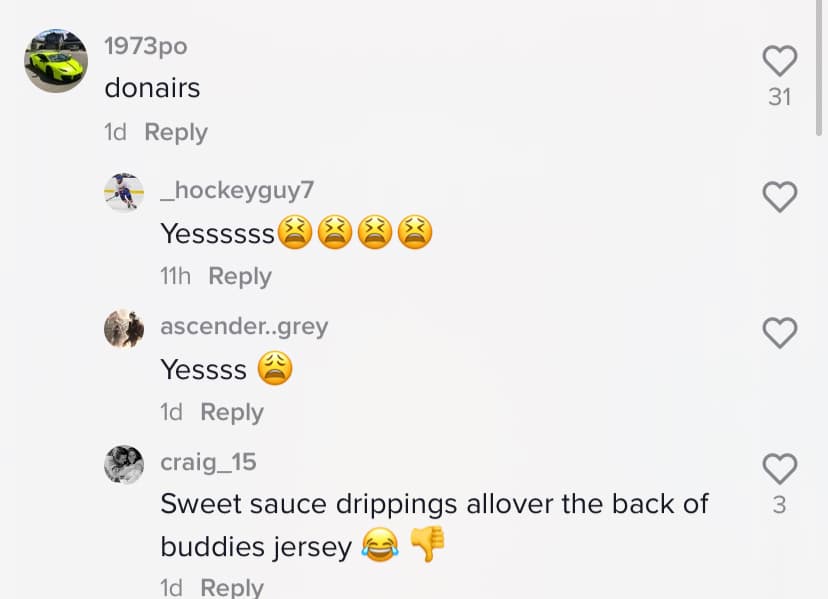Click the 31 likes count
828x599 pixels.
click(x=779, y=97)
